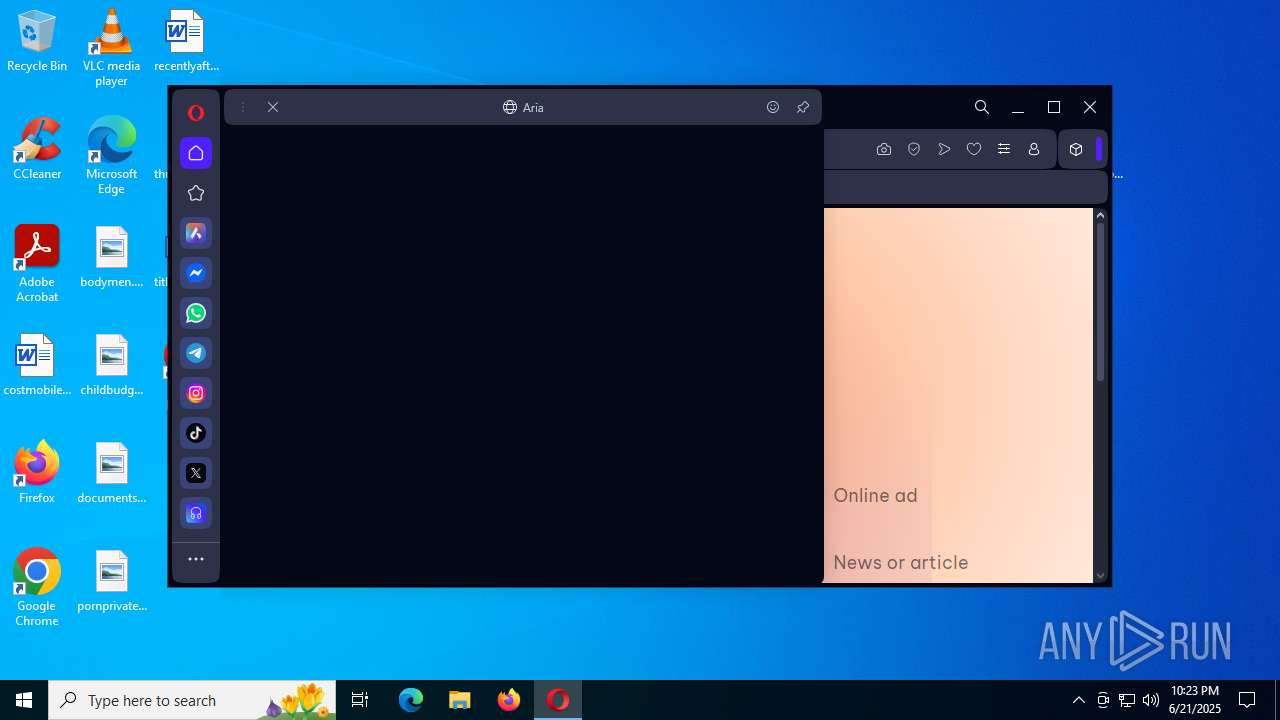1280x720 pixels.
Task: Open Telegram in the sidebar
Action: (196, 353)
